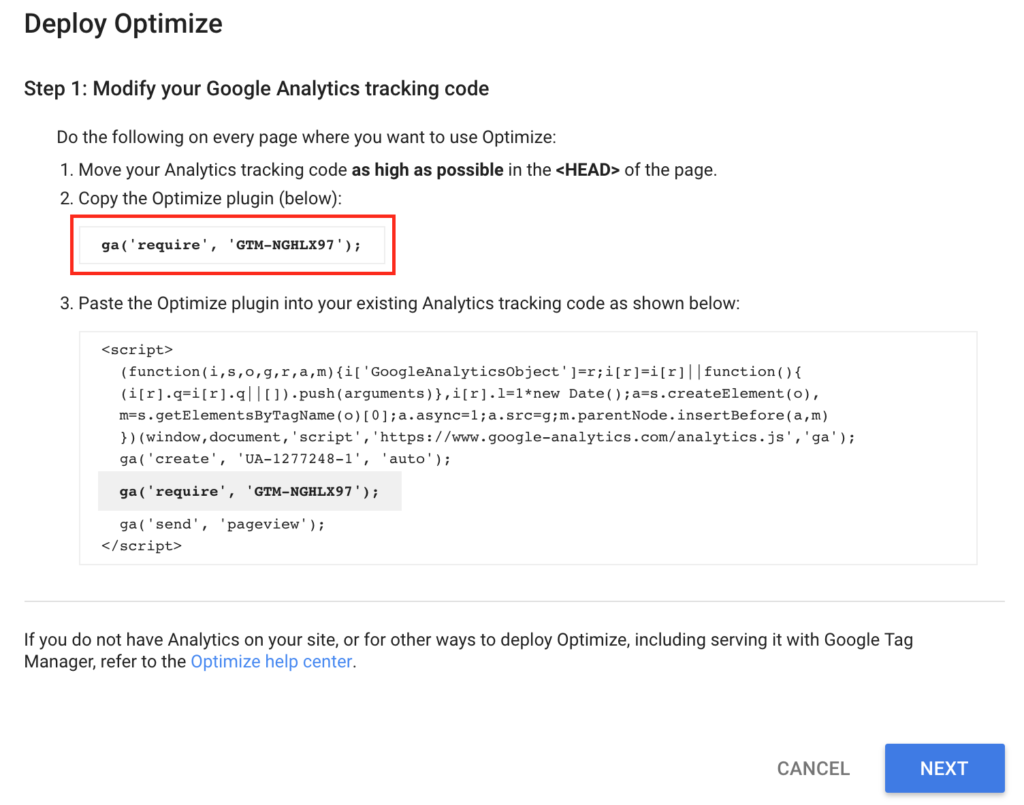Click the bold 'as high as possible' text
The height and width of the screenshot is (805, 1024).
click(x=427, y=170)
